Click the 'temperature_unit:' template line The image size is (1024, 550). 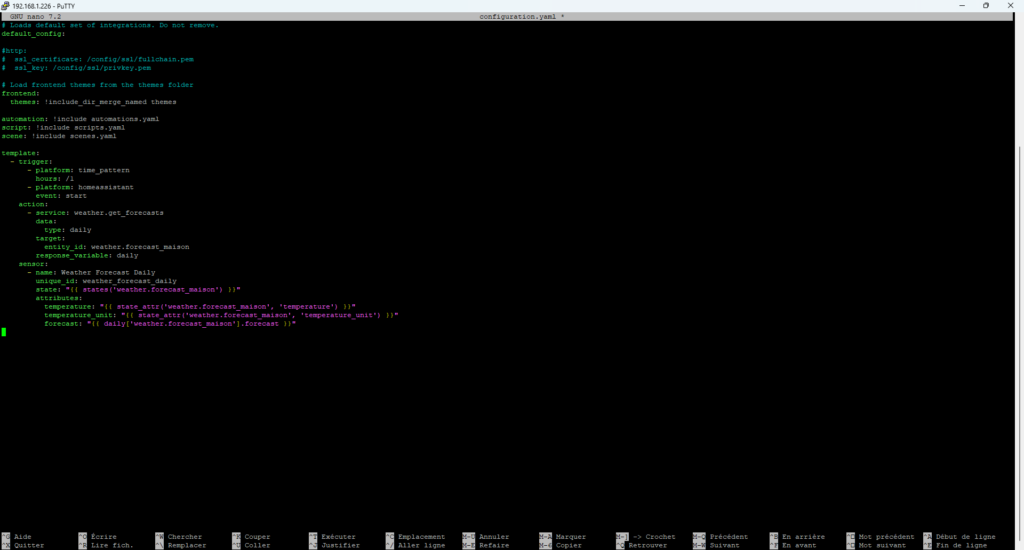point(221,315)
